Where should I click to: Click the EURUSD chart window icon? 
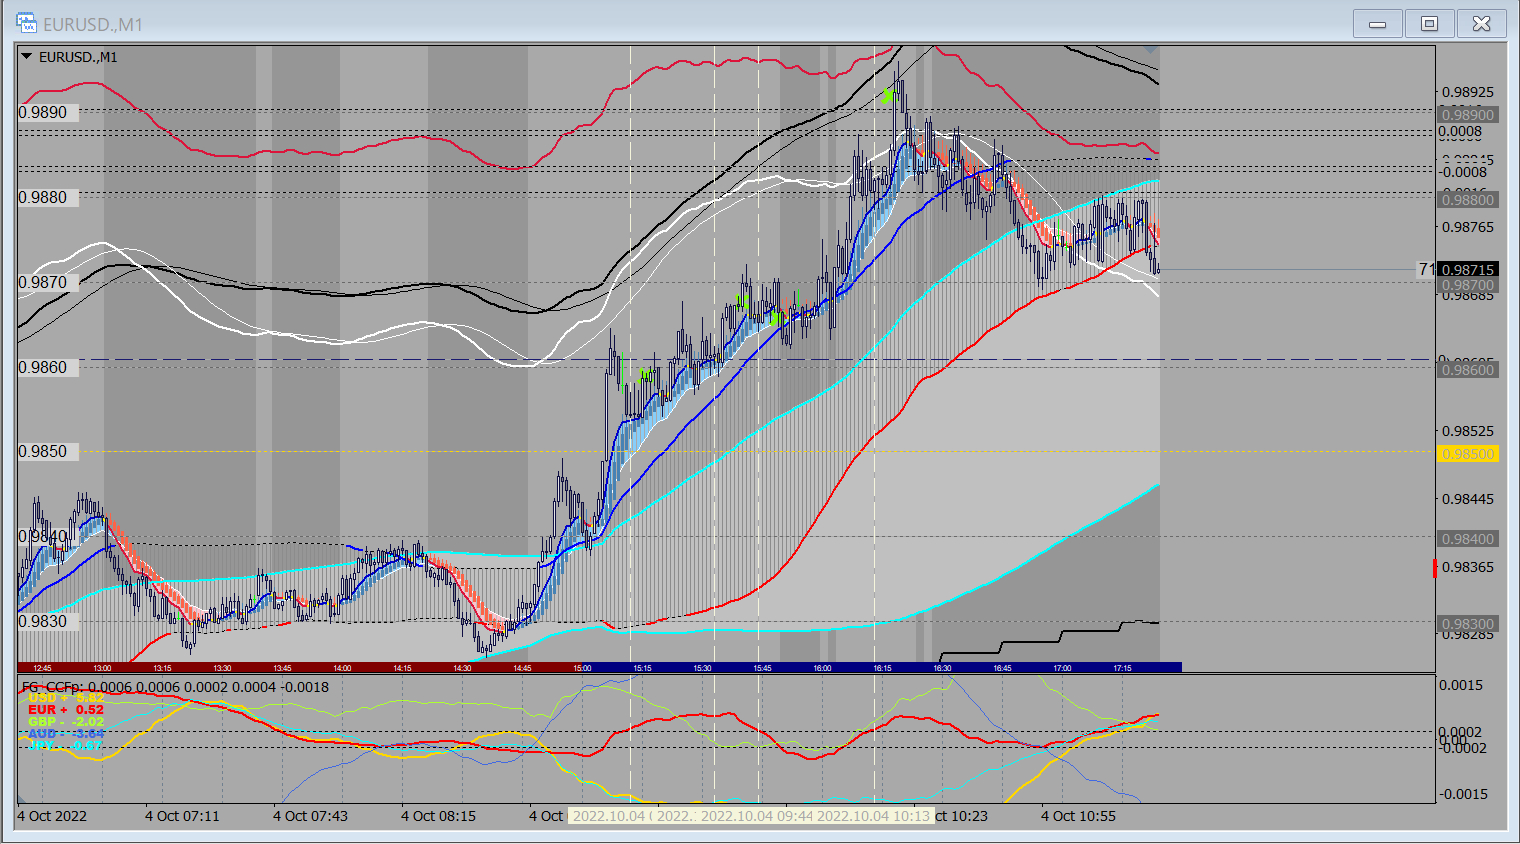tap(26, 24)
